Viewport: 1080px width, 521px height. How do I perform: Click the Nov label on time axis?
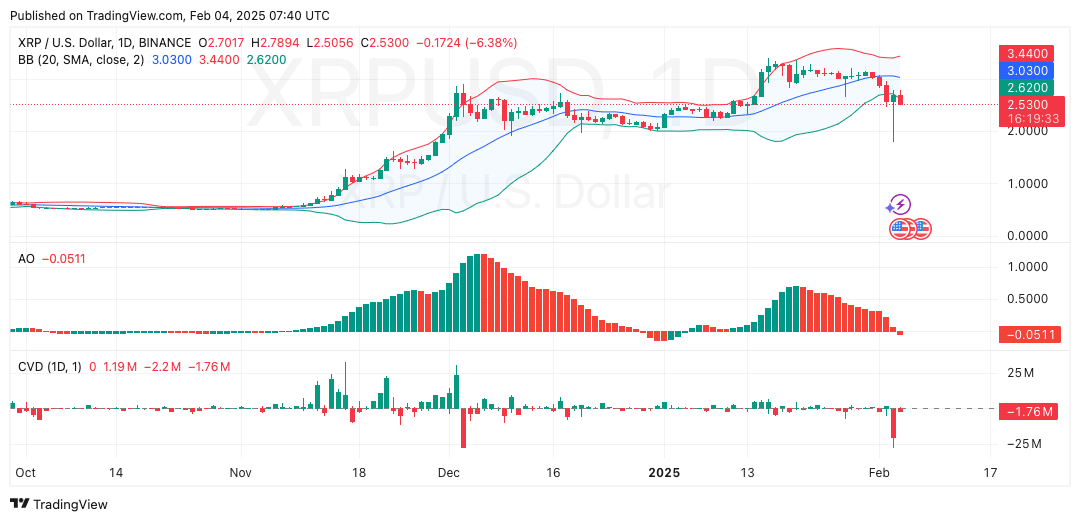pyautogui.click(x=241, y=472)
